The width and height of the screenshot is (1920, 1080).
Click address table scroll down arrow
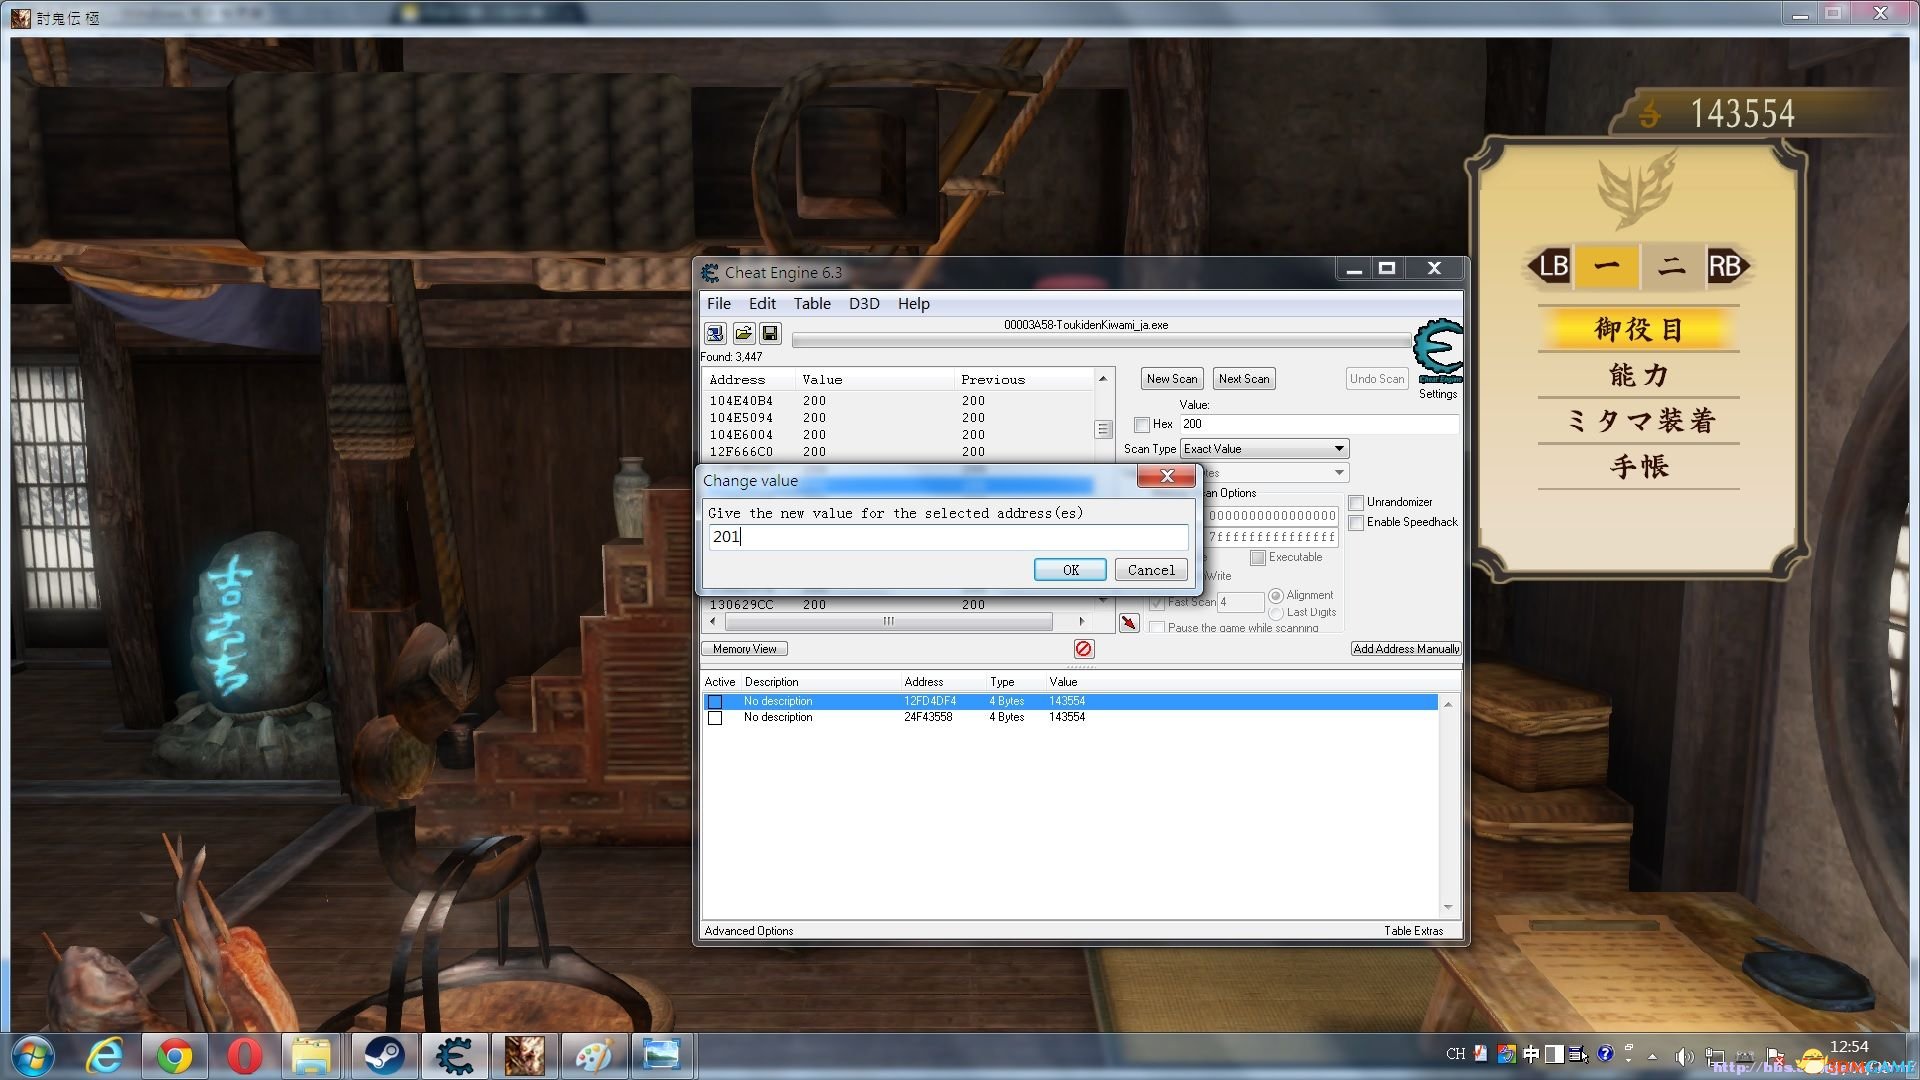pyautogui.click(x=1448, y=907)
